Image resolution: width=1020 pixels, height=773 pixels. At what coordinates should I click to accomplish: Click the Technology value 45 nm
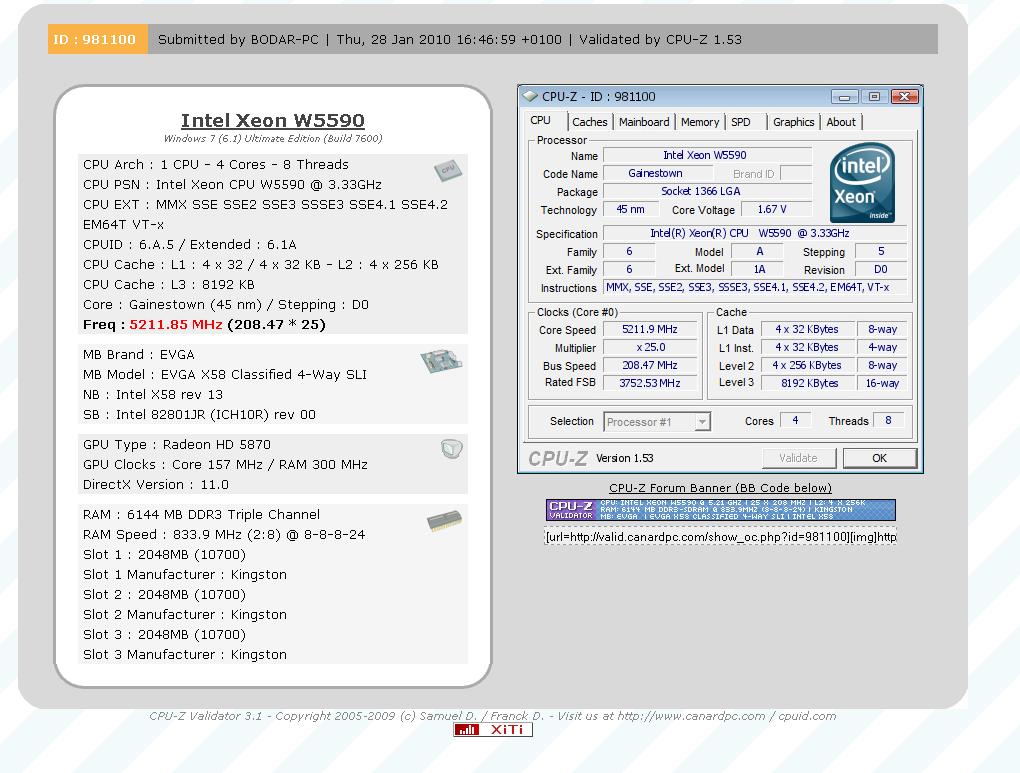click(631, 210)
